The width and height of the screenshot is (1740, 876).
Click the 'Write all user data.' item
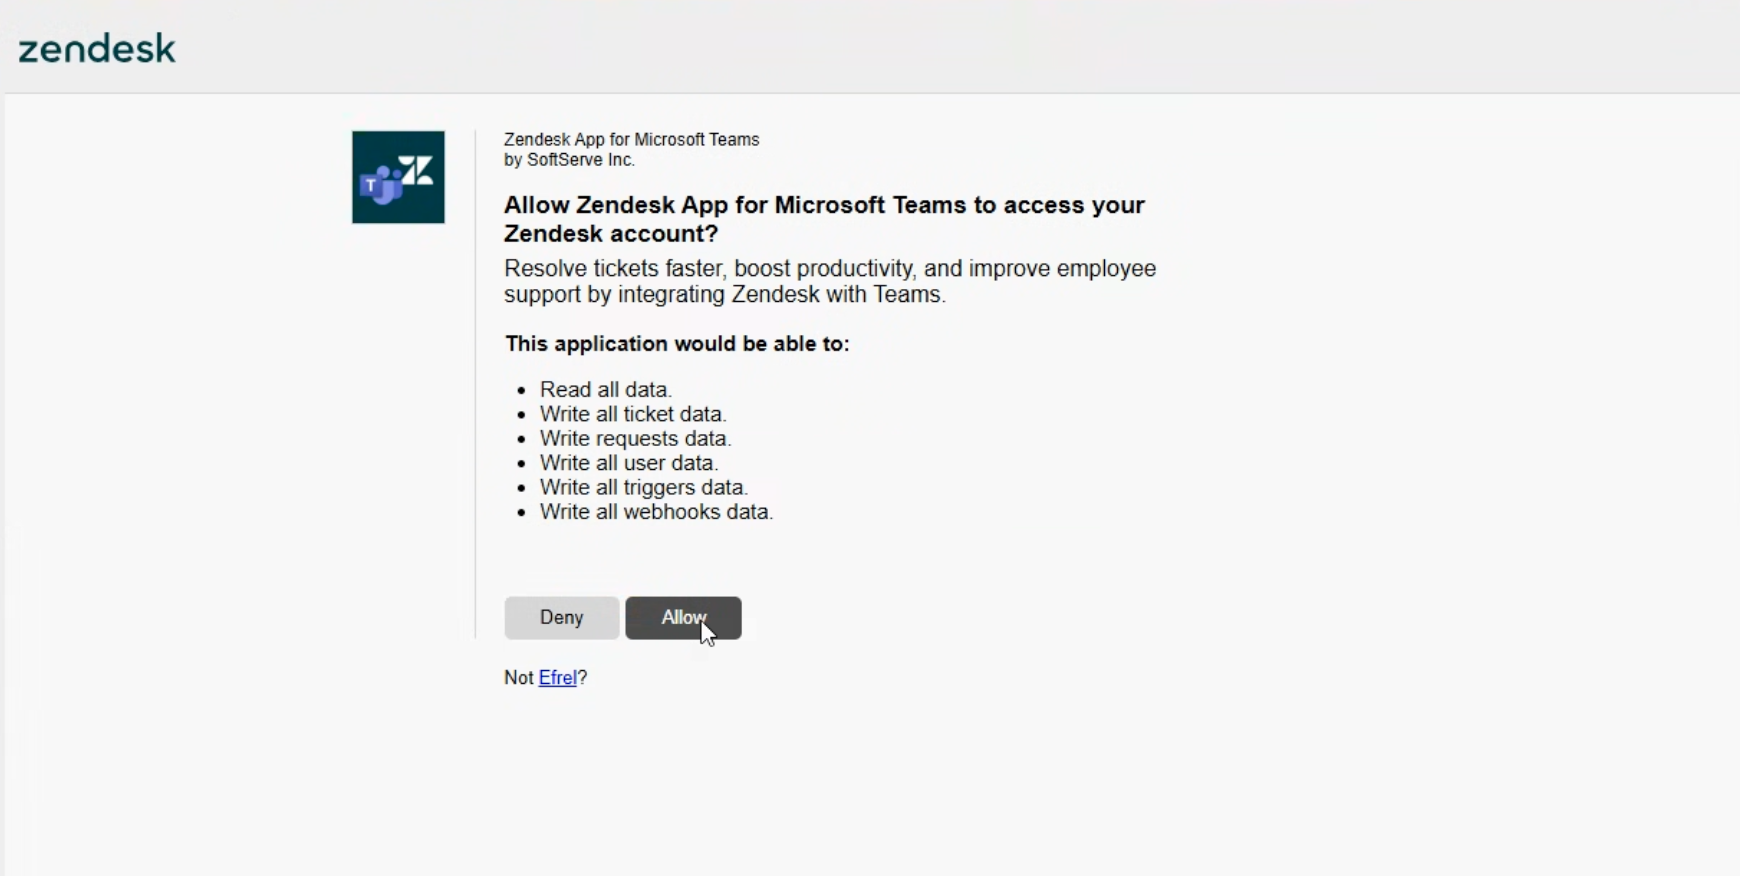coord(629,463)
